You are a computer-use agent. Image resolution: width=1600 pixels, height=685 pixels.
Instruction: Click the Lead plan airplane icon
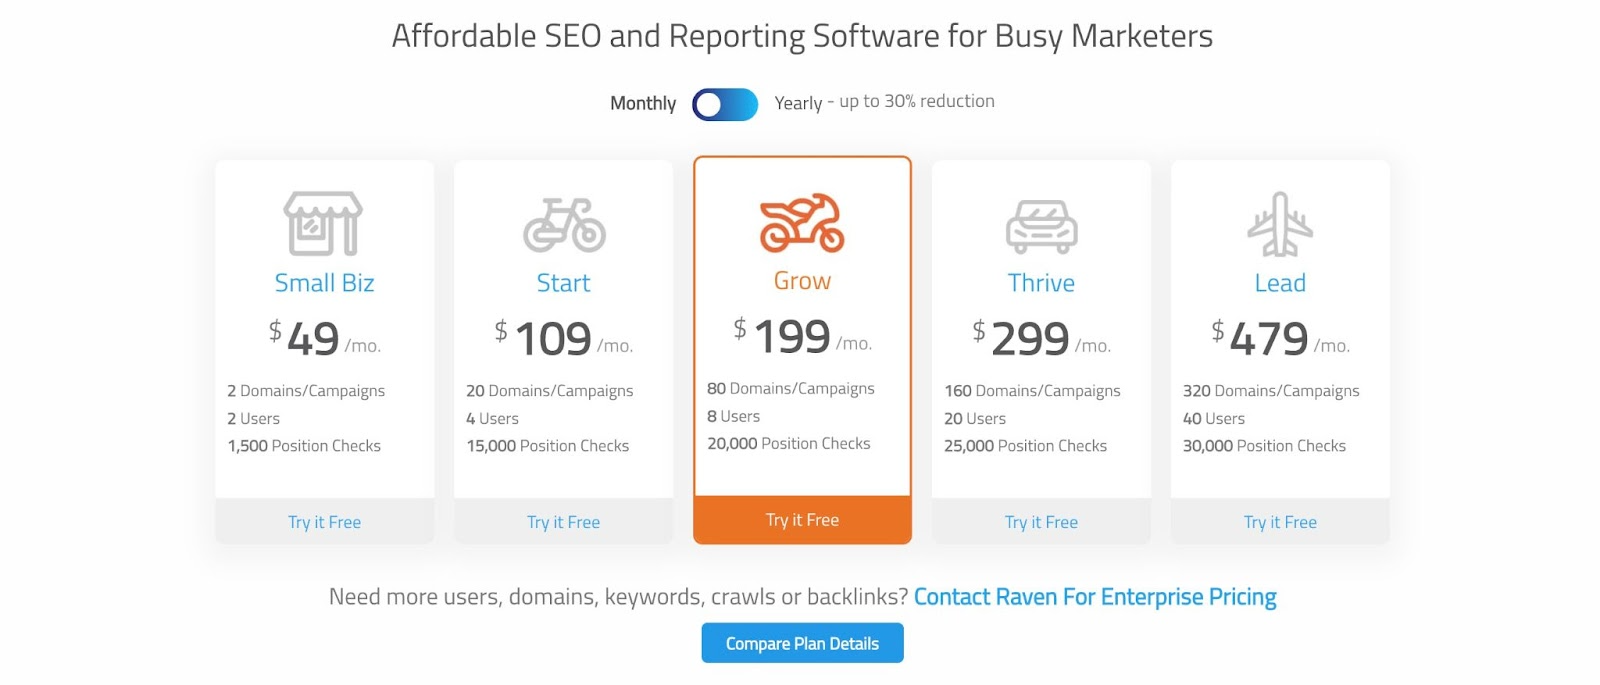point(1280,224)
